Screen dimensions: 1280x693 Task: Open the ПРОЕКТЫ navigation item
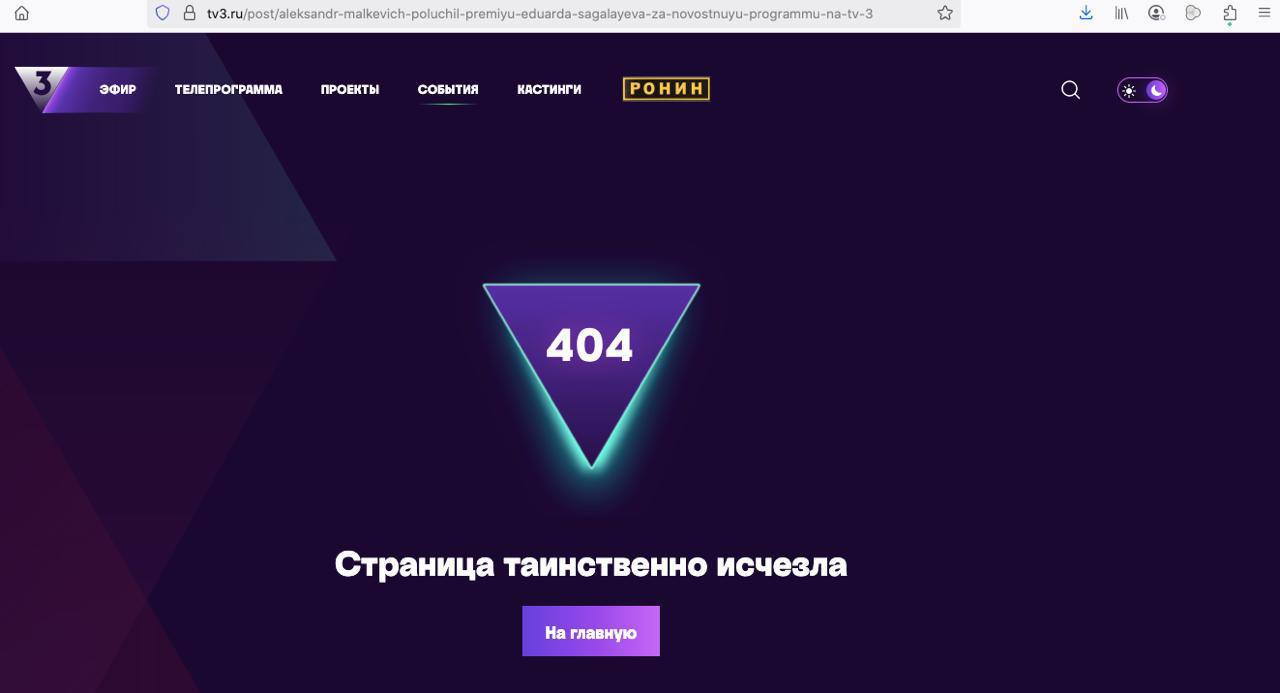coord(350,89)
